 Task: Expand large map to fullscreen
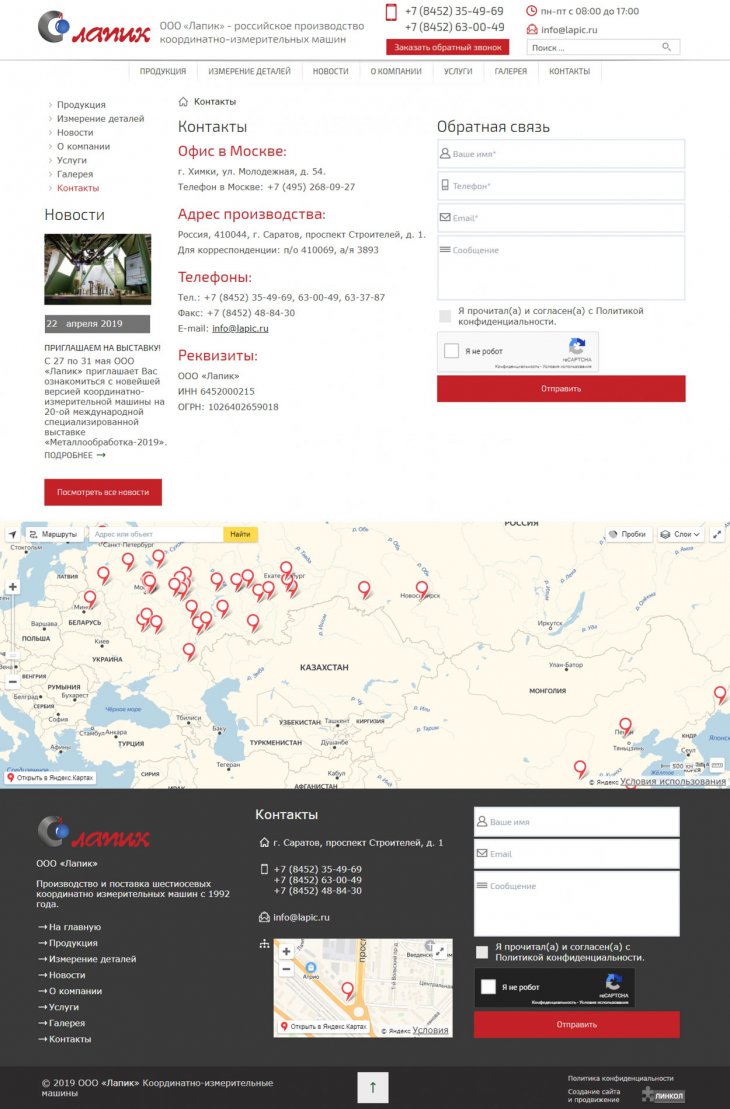718,535
